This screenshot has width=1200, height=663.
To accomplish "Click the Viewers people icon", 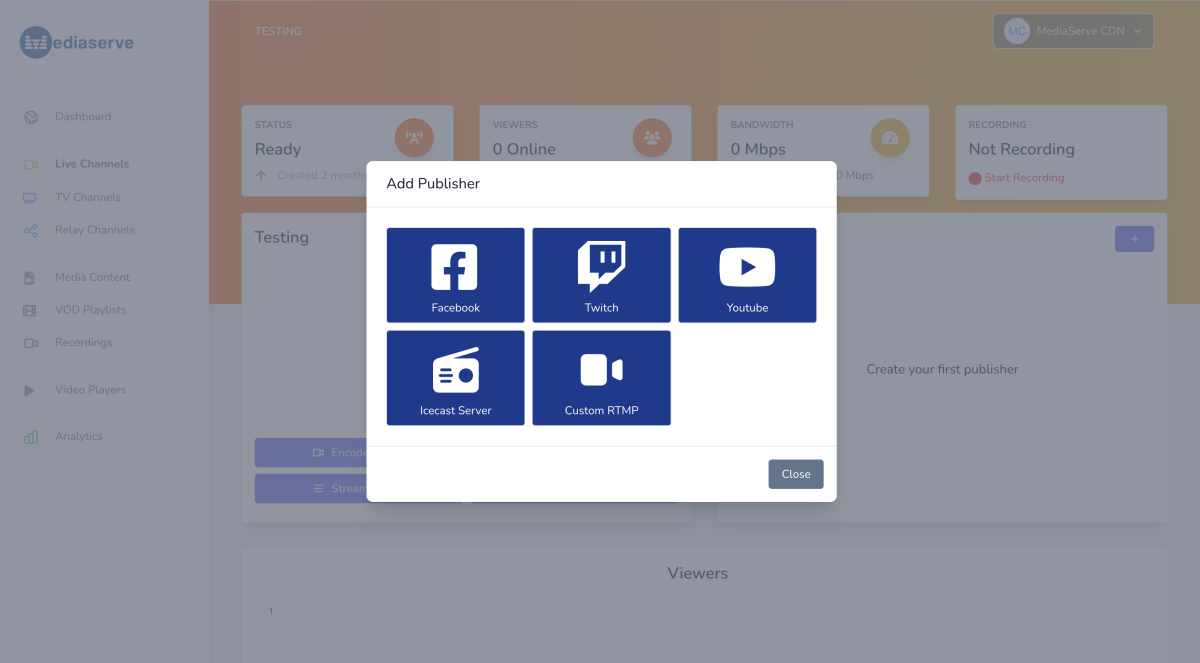I will tap(652, 138).
